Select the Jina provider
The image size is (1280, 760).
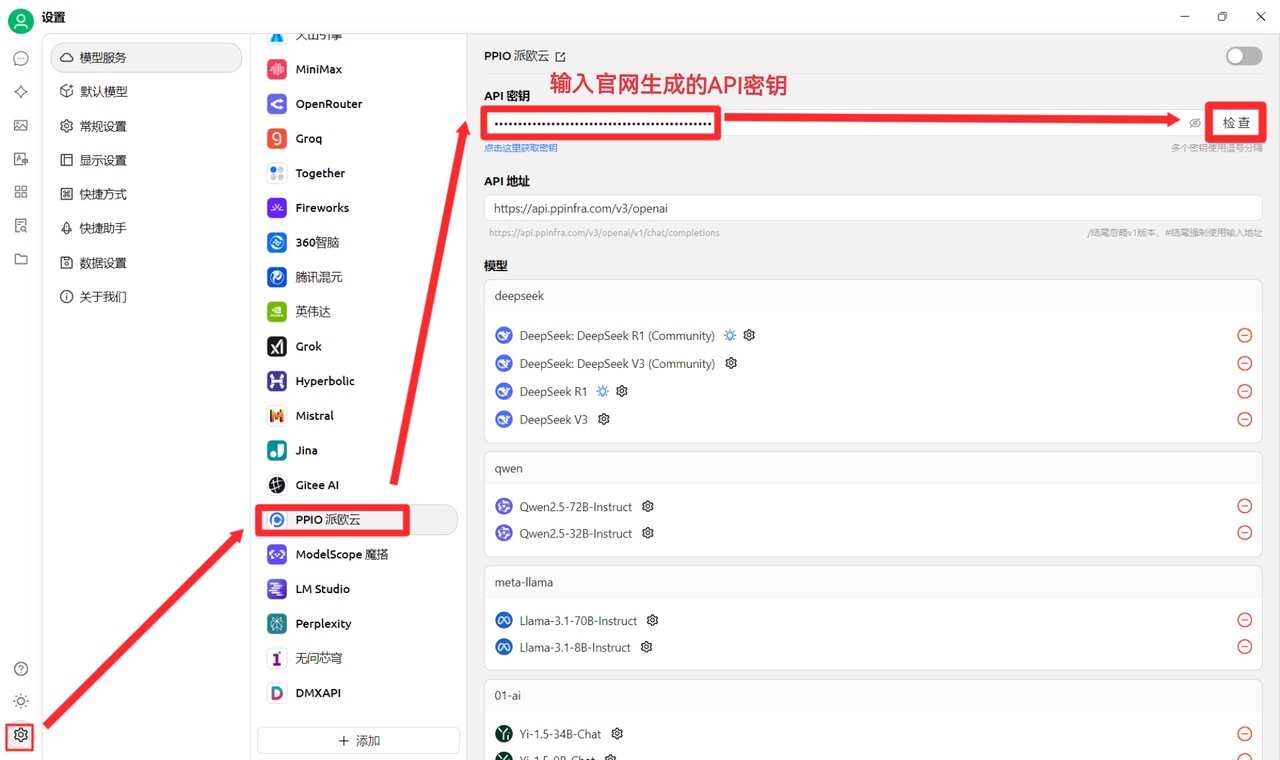coord(358,451)
